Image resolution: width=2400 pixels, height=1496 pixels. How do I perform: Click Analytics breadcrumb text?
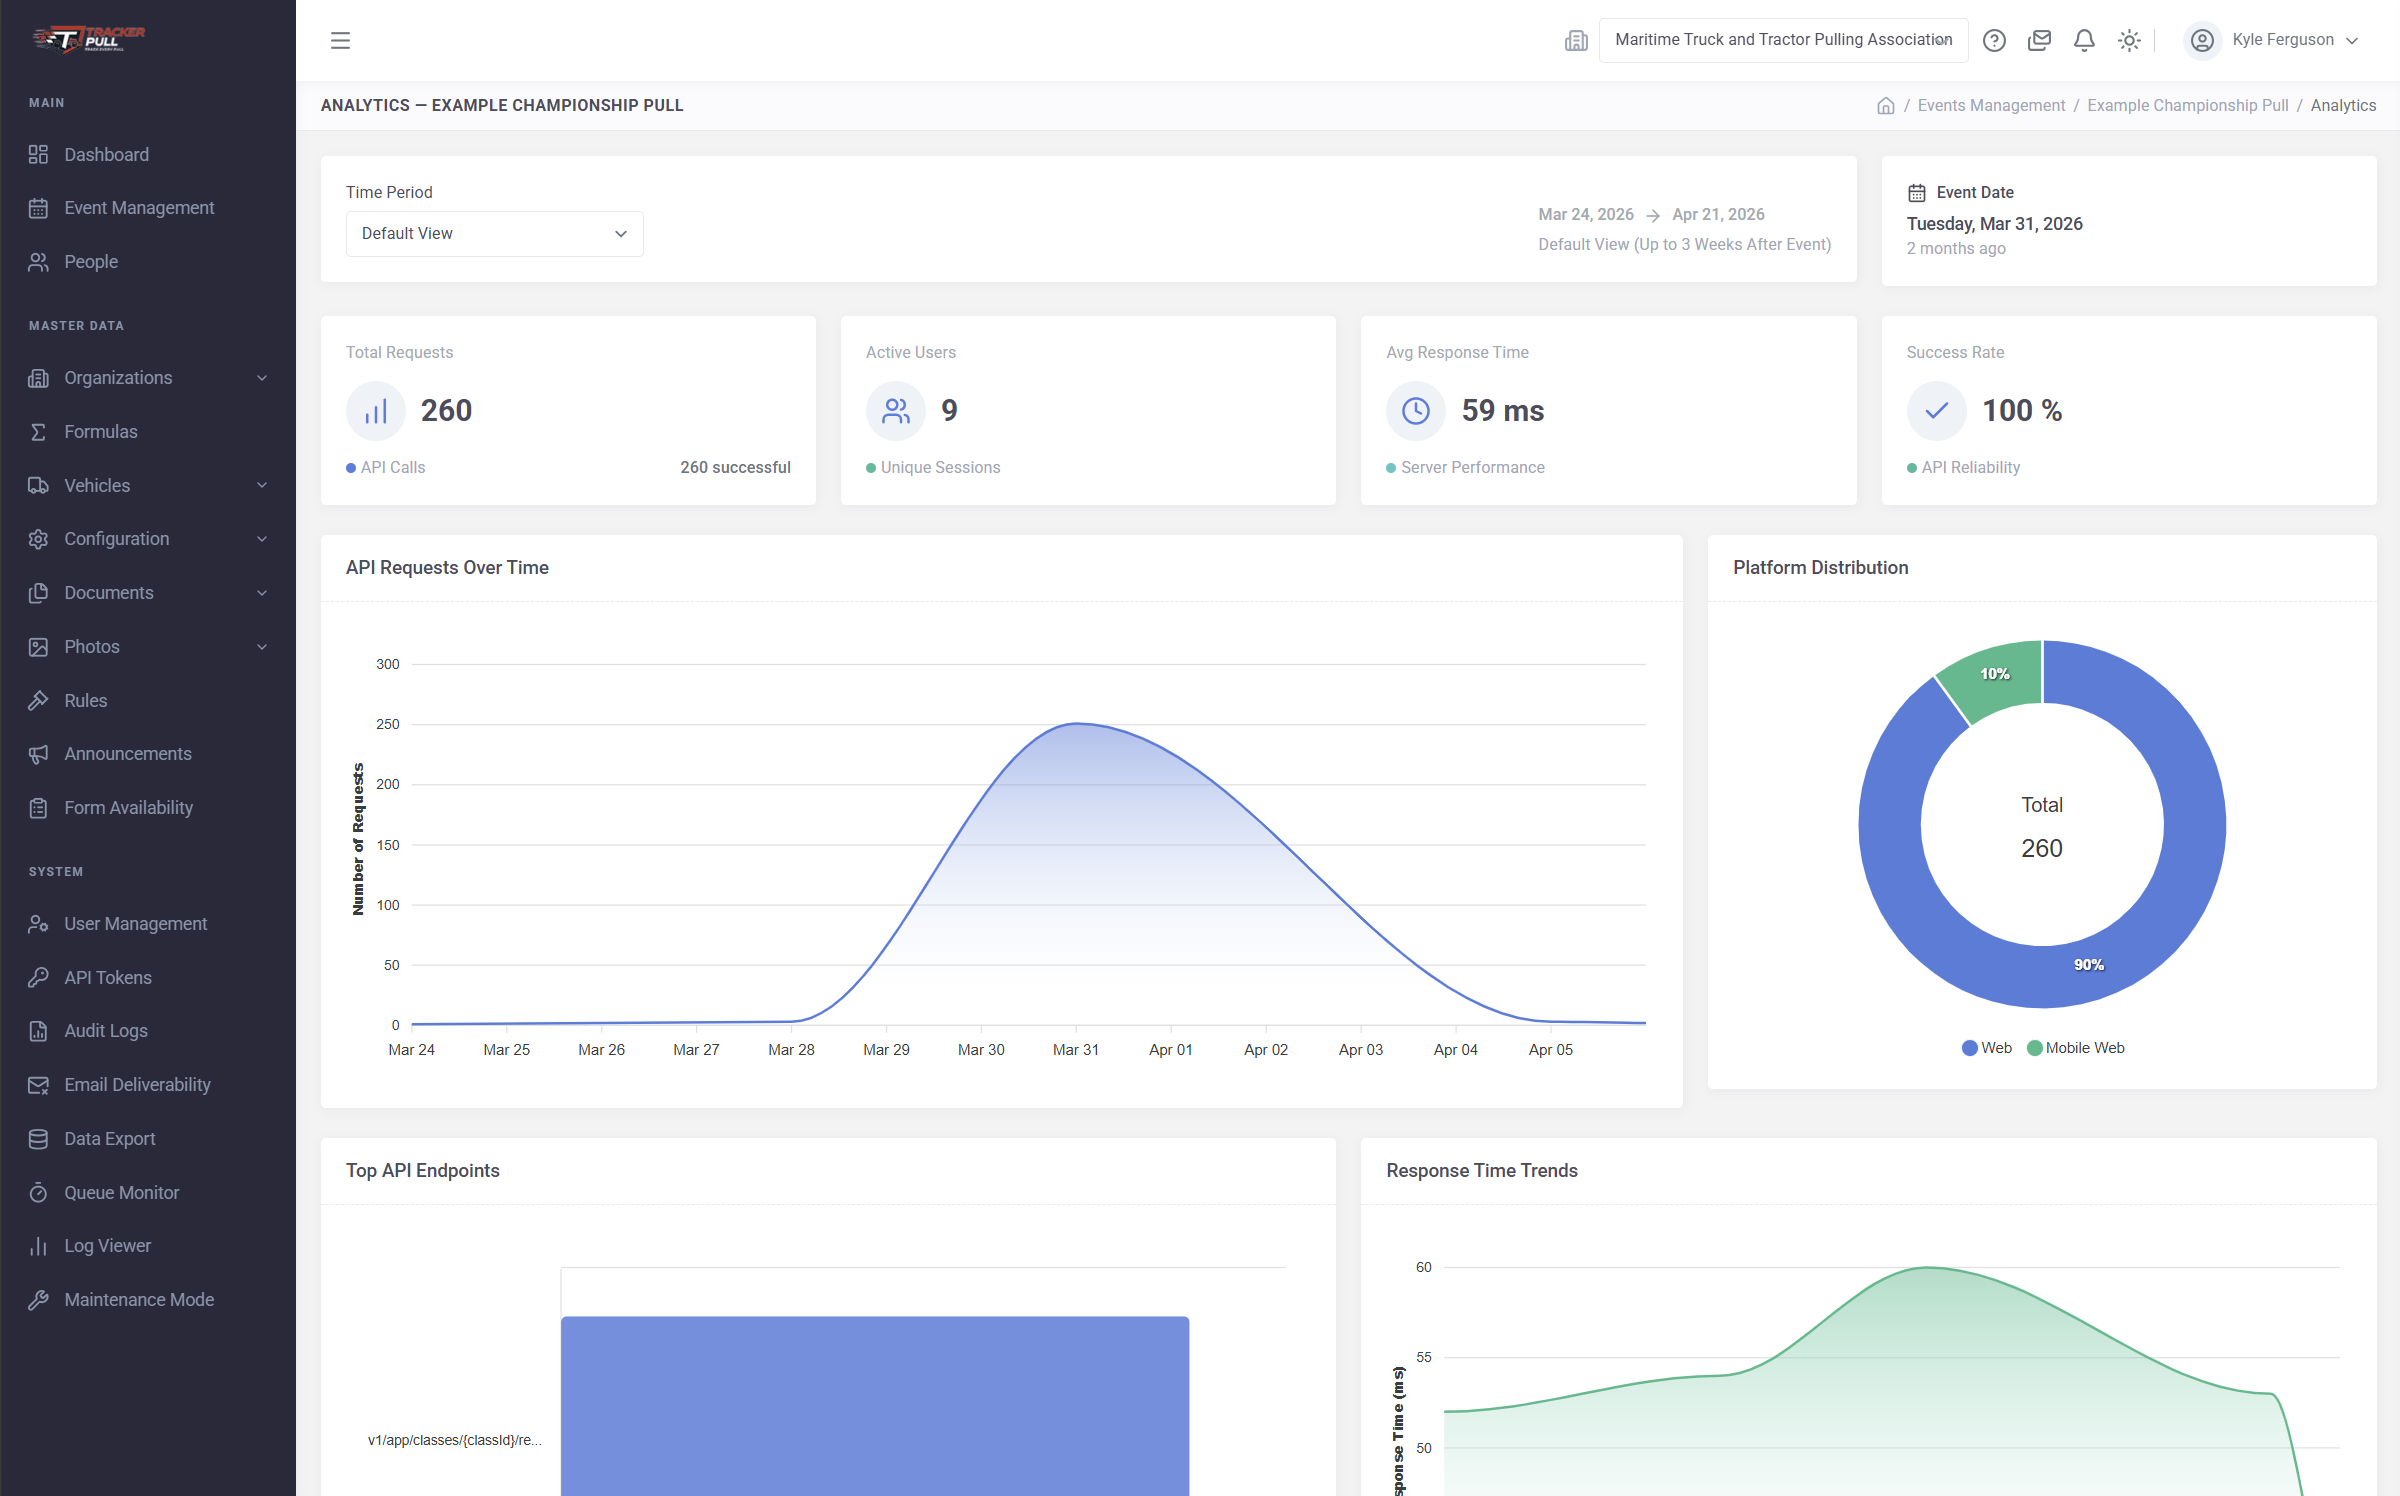pyautogui.click(x=2343, y=105)
